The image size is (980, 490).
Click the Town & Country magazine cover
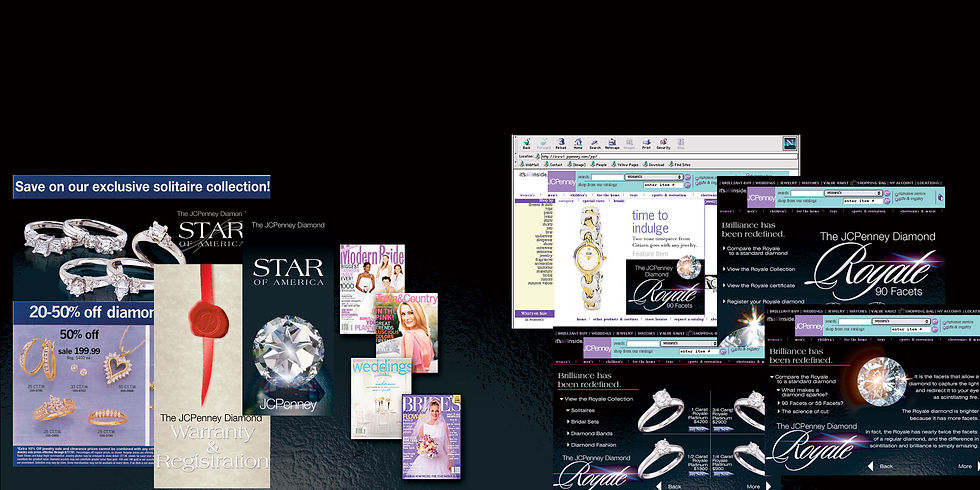coord(406,332)
